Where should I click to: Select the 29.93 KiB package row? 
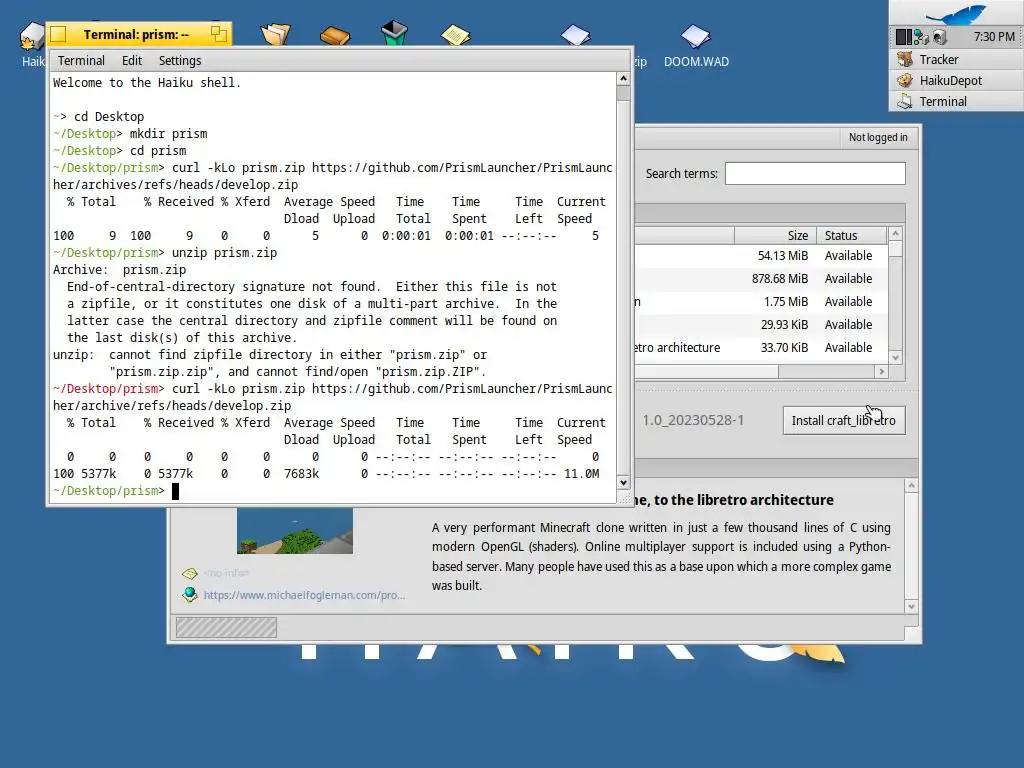(761, 324)
